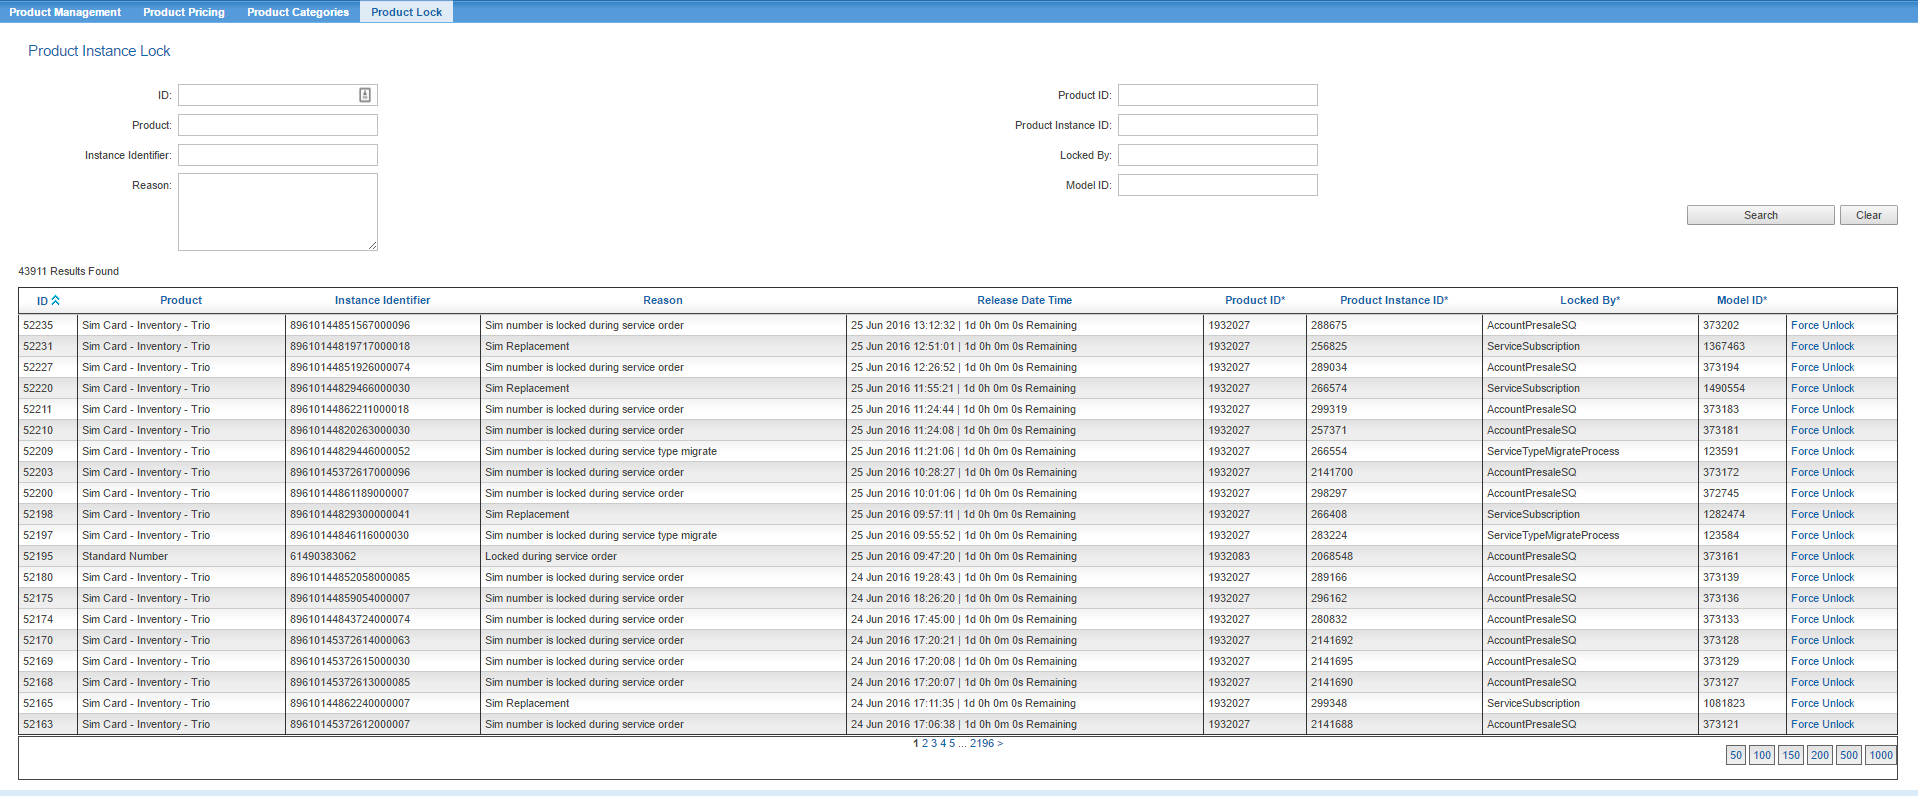Set page size to 1000 results
This screenshot has height=796, width=1918.
1880,755
